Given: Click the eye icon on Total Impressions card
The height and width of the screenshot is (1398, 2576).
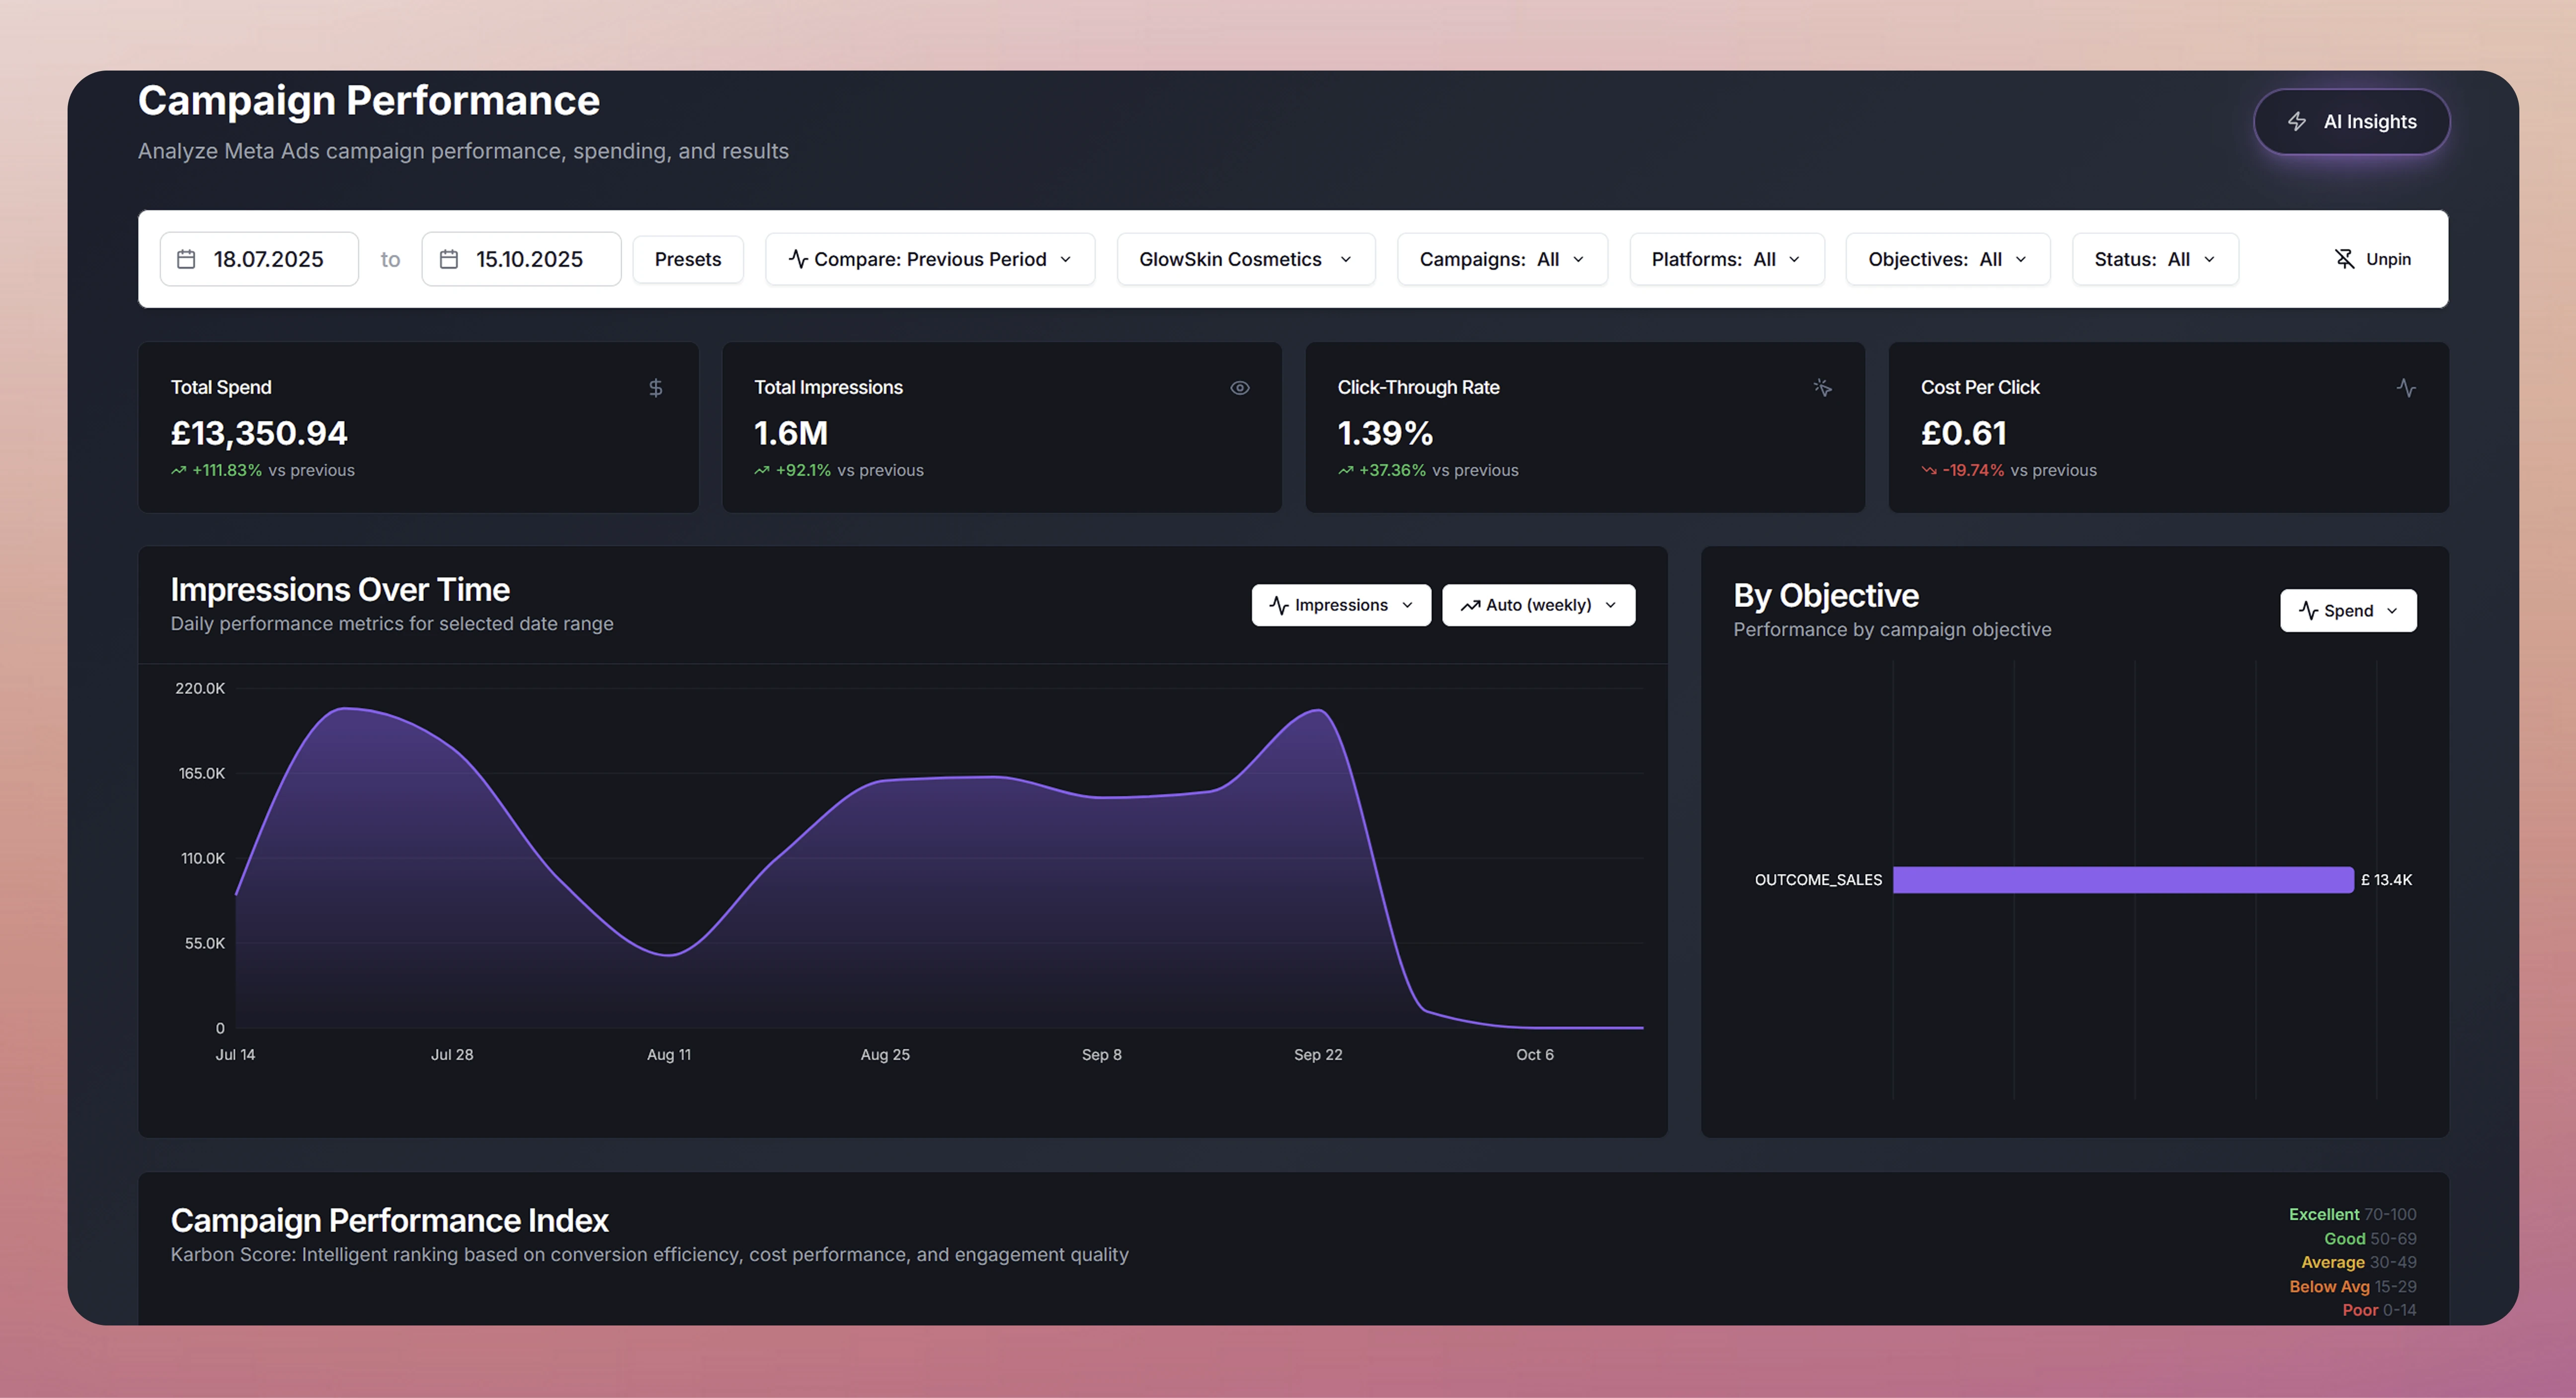Looking at the screenshot, I should click(1239, 388).
